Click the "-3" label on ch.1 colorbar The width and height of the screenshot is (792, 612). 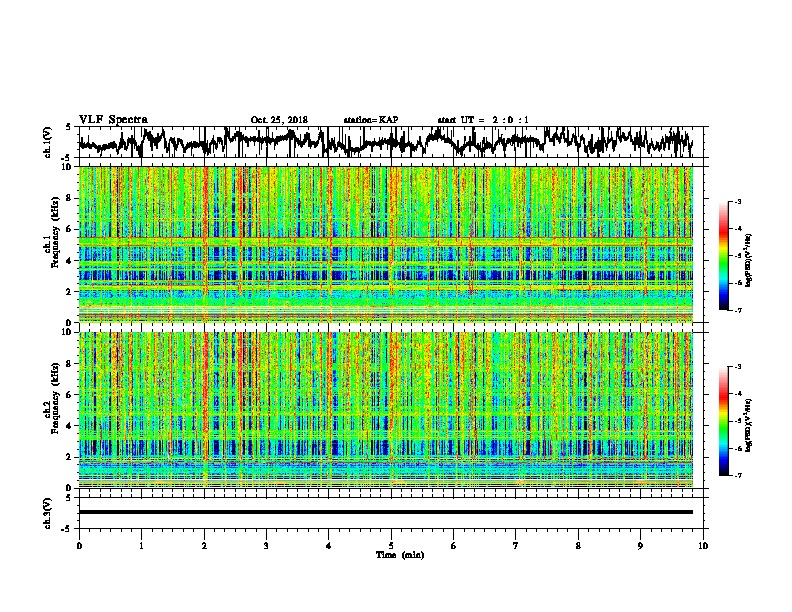[737, 201]
